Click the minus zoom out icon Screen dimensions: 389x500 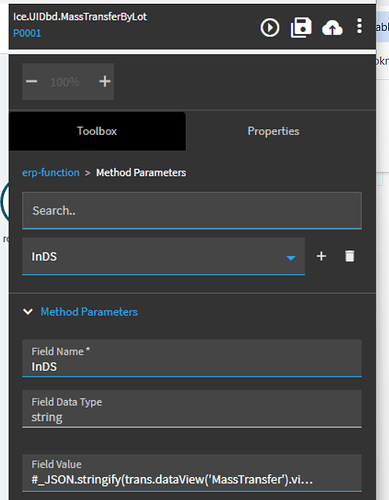[x=32, y=81]
